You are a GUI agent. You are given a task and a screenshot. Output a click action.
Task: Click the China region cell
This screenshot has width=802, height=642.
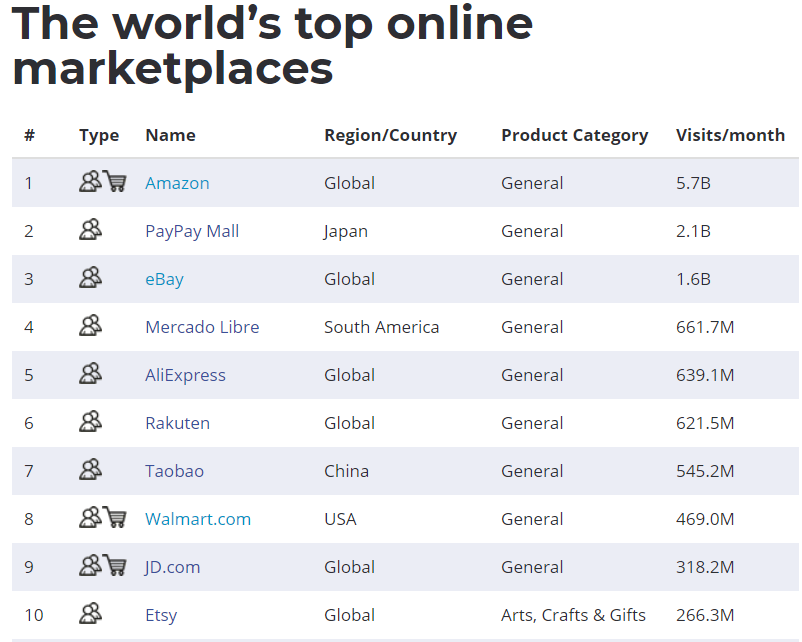346,471
